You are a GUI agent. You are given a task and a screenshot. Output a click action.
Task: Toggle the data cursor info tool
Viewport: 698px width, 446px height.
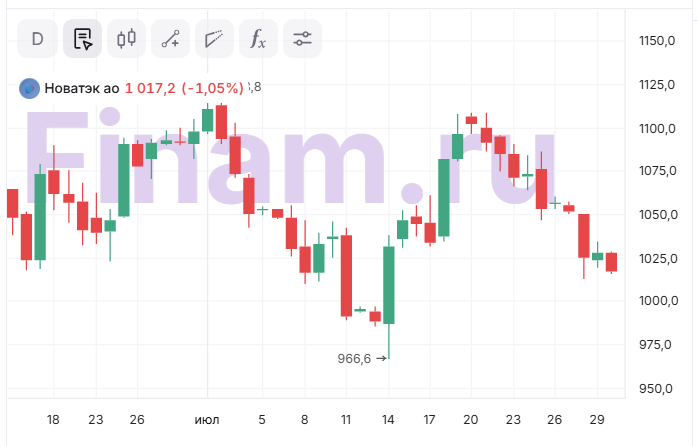click(x=82, y=39)
